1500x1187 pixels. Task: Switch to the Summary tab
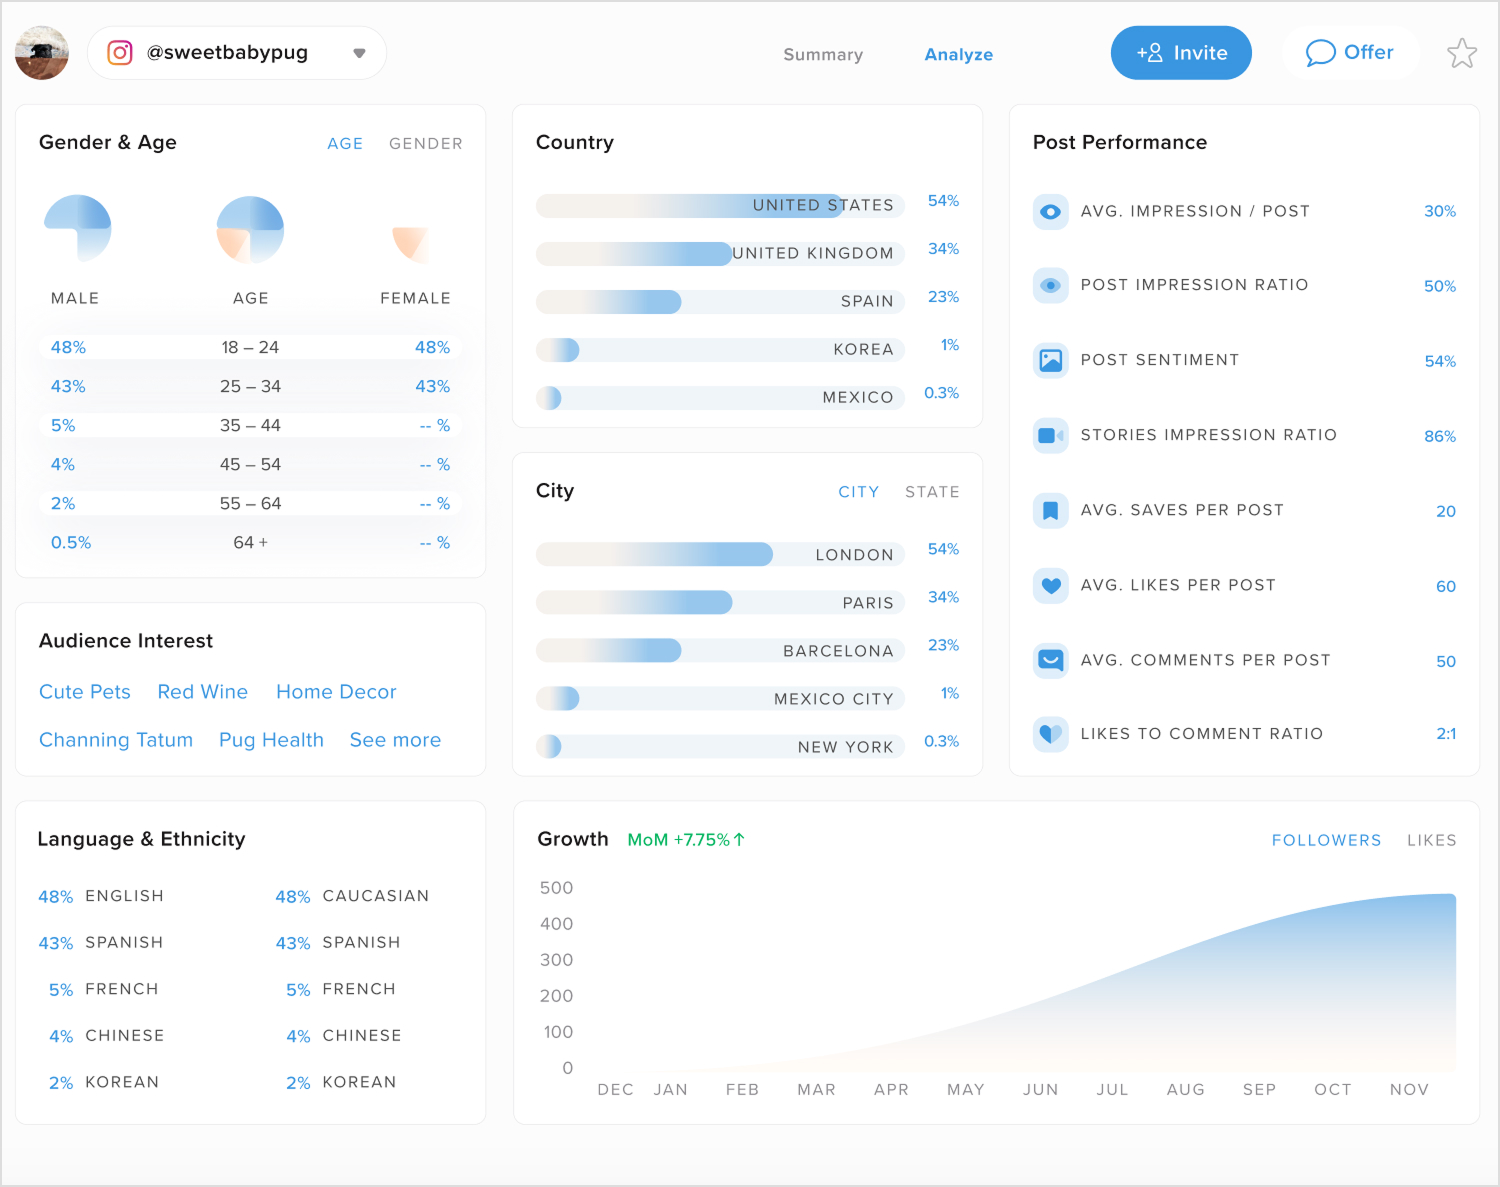click(823, 55)
